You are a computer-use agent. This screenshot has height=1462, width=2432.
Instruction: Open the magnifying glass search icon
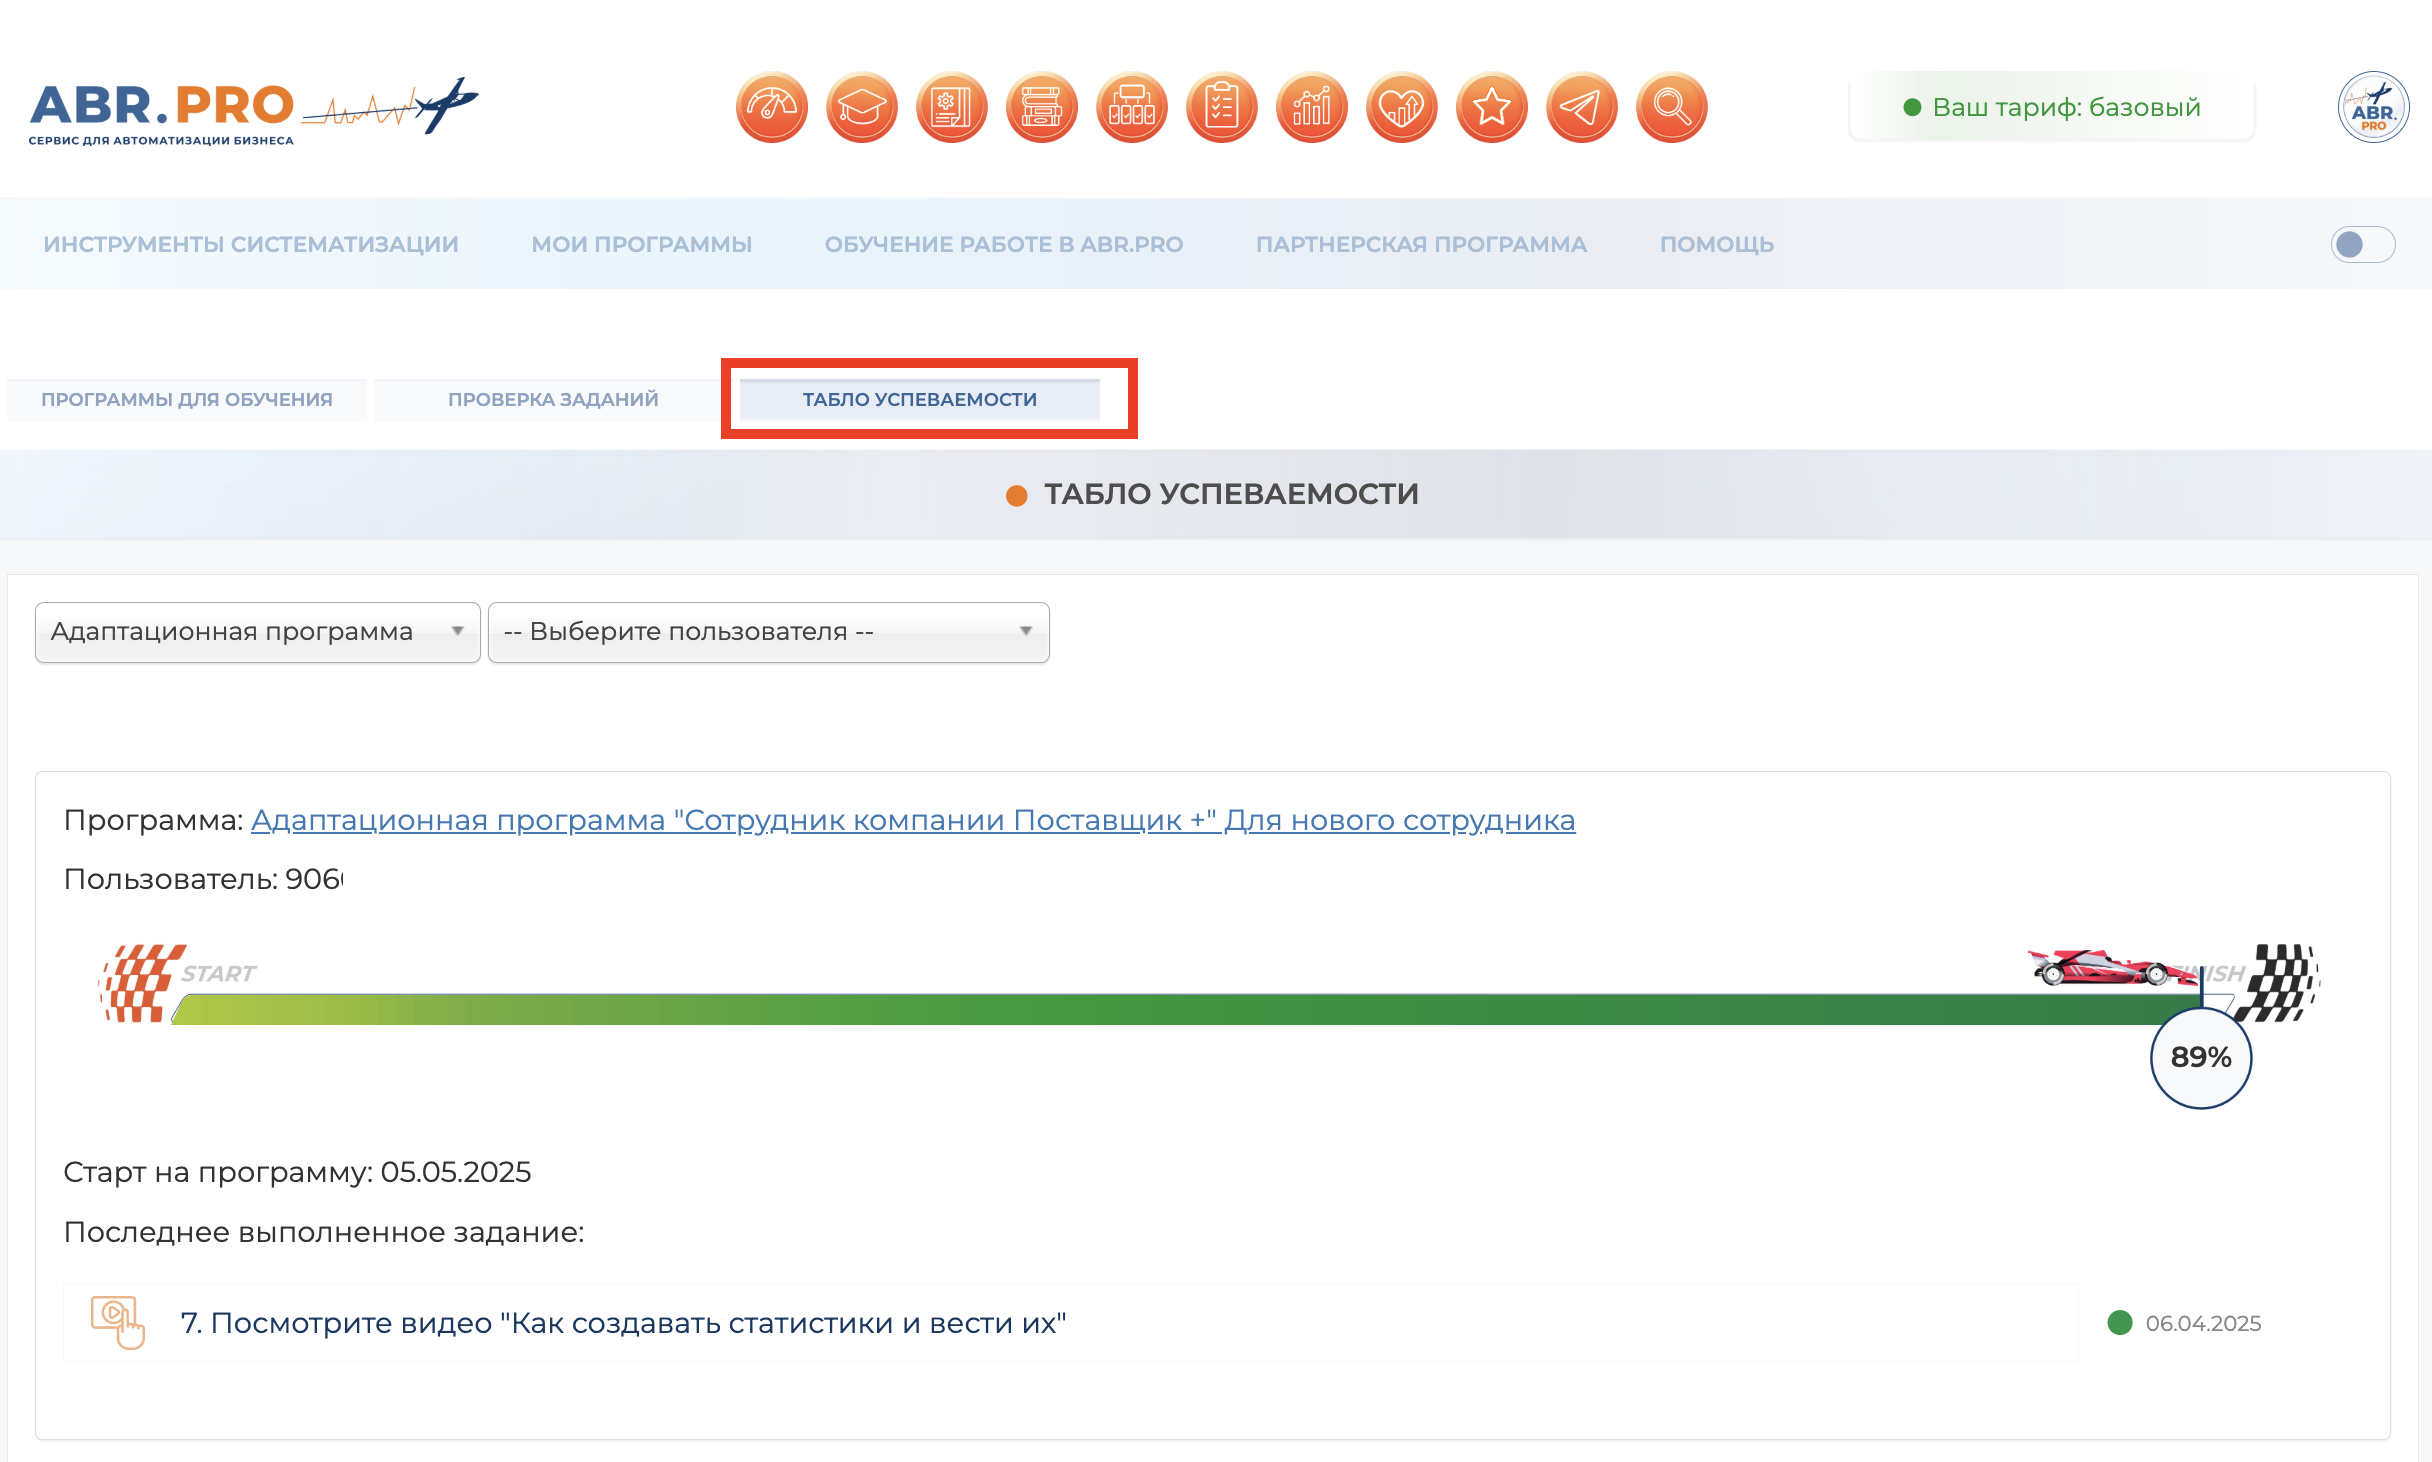click(x=1671, y=107)
